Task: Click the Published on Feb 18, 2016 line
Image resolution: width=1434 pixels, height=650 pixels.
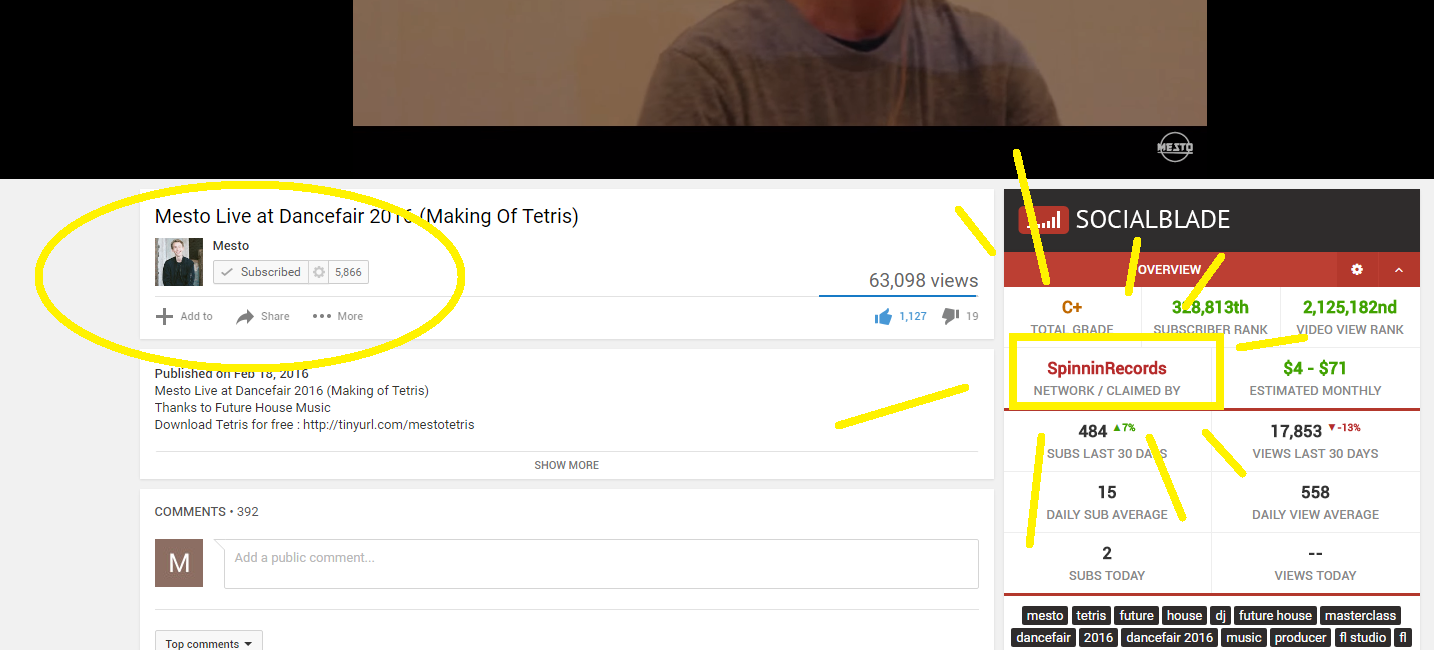Action: point(232,374)
